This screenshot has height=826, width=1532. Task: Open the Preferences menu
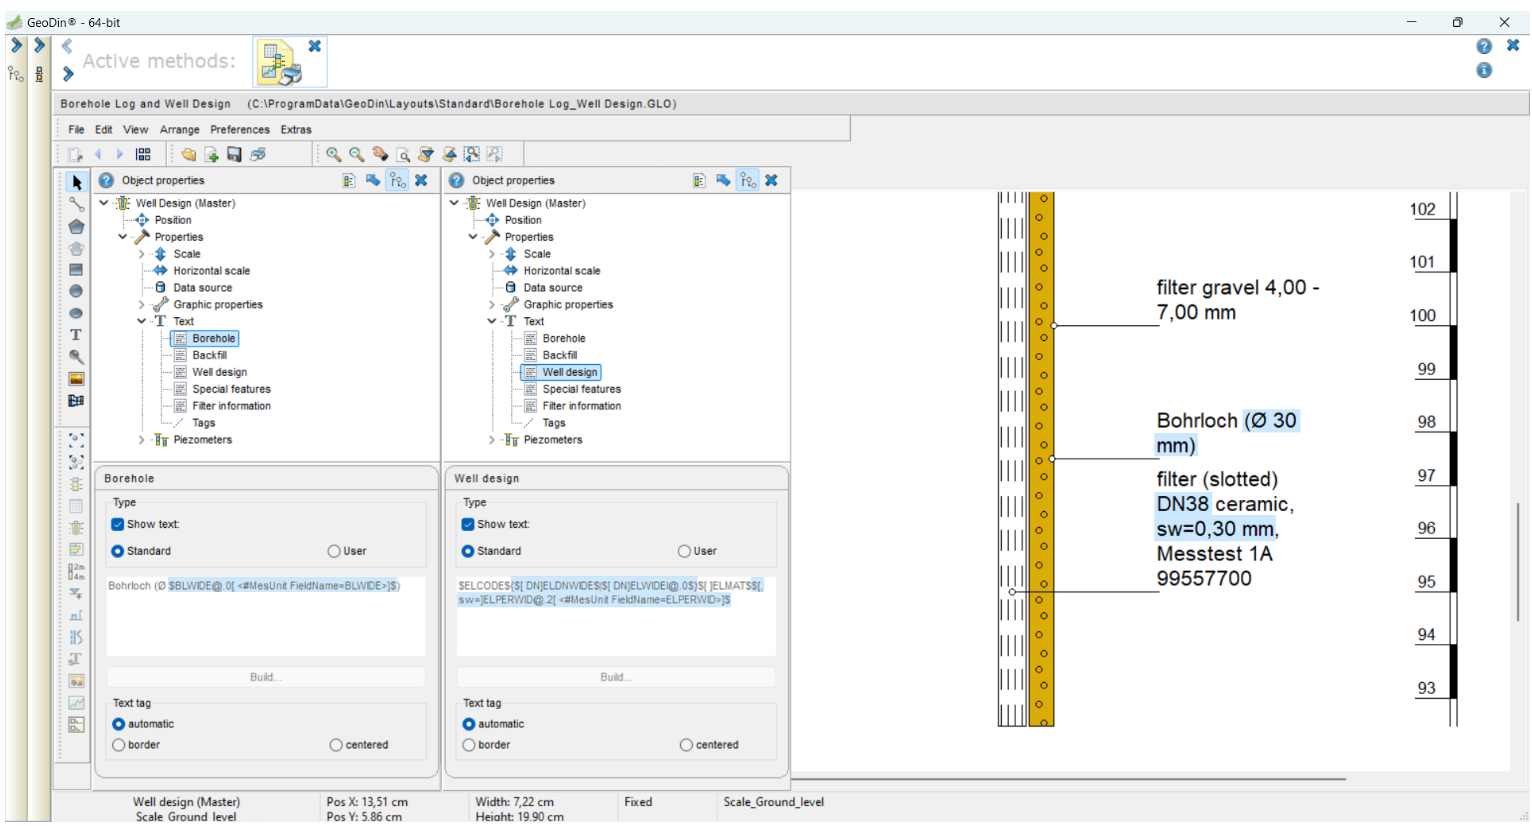239,129
